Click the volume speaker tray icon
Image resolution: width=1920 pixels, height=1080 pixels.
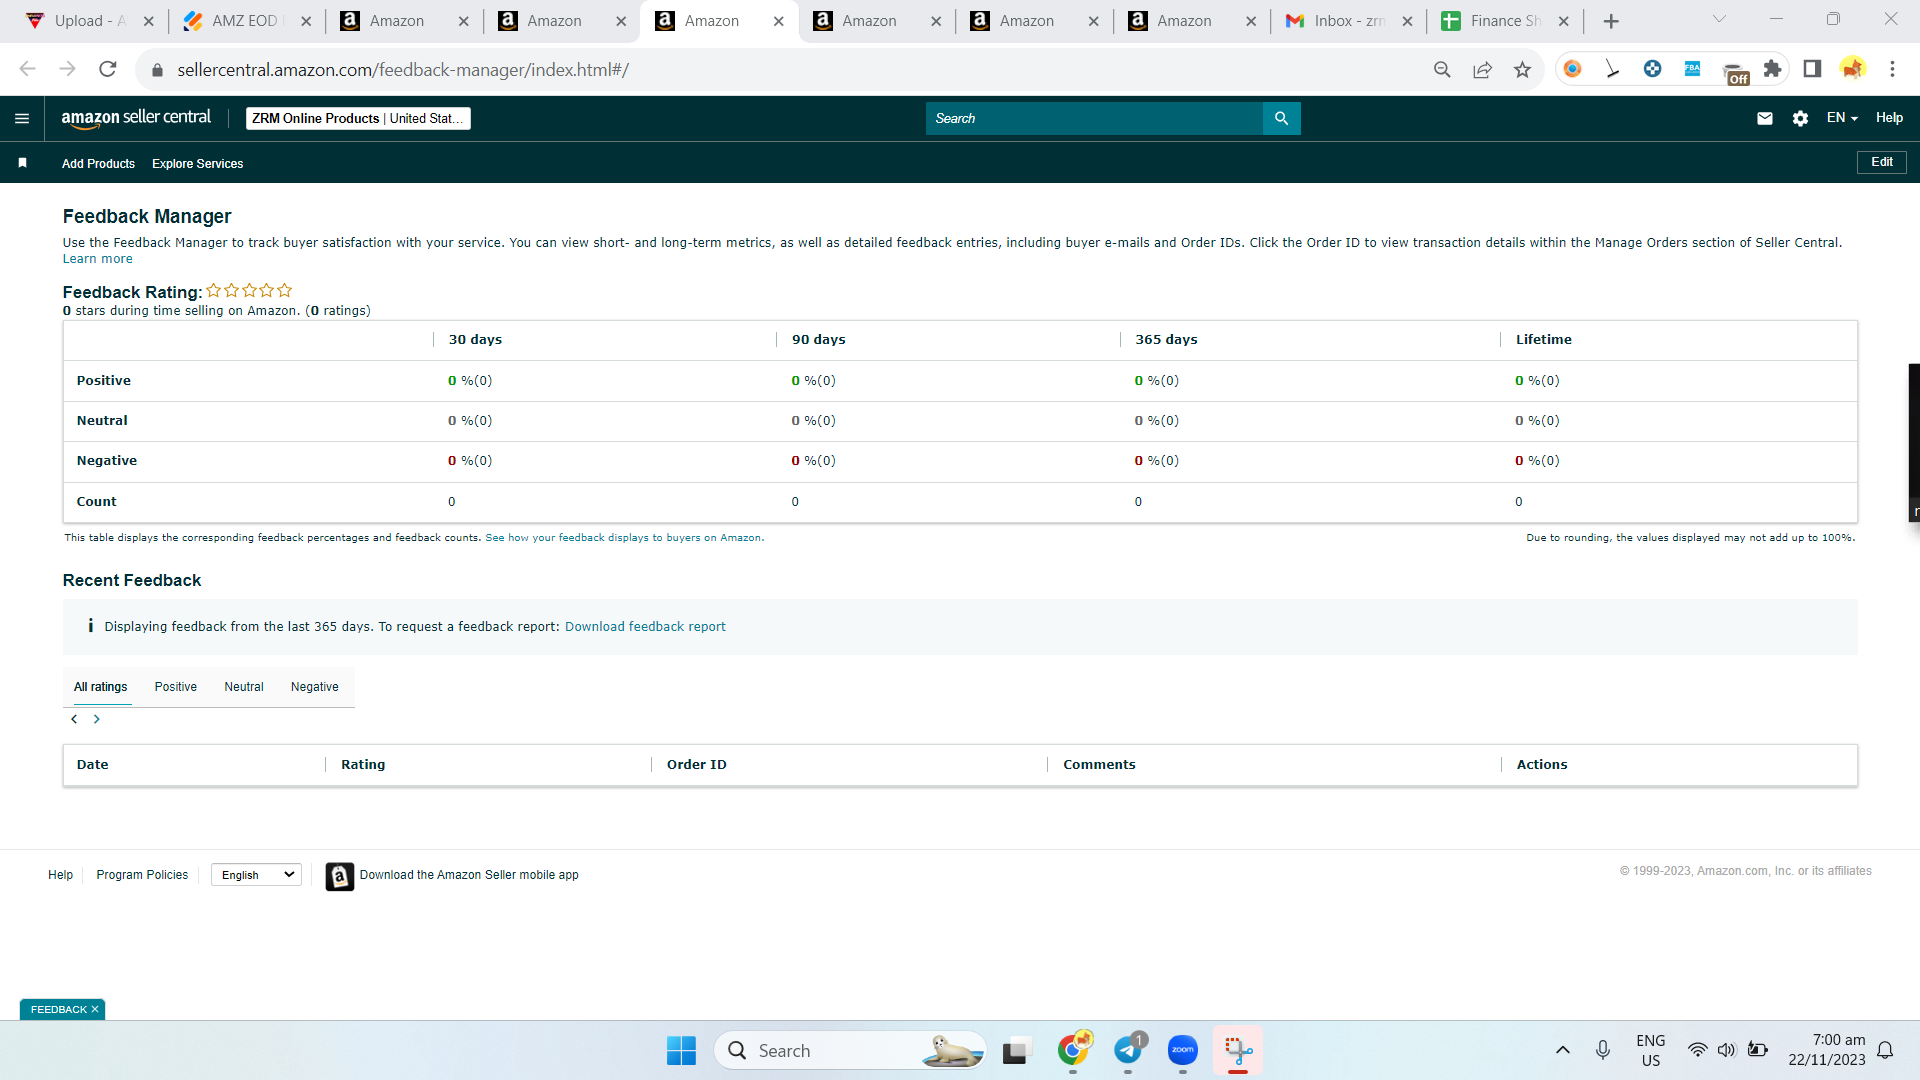(x=1727, y=1050)
